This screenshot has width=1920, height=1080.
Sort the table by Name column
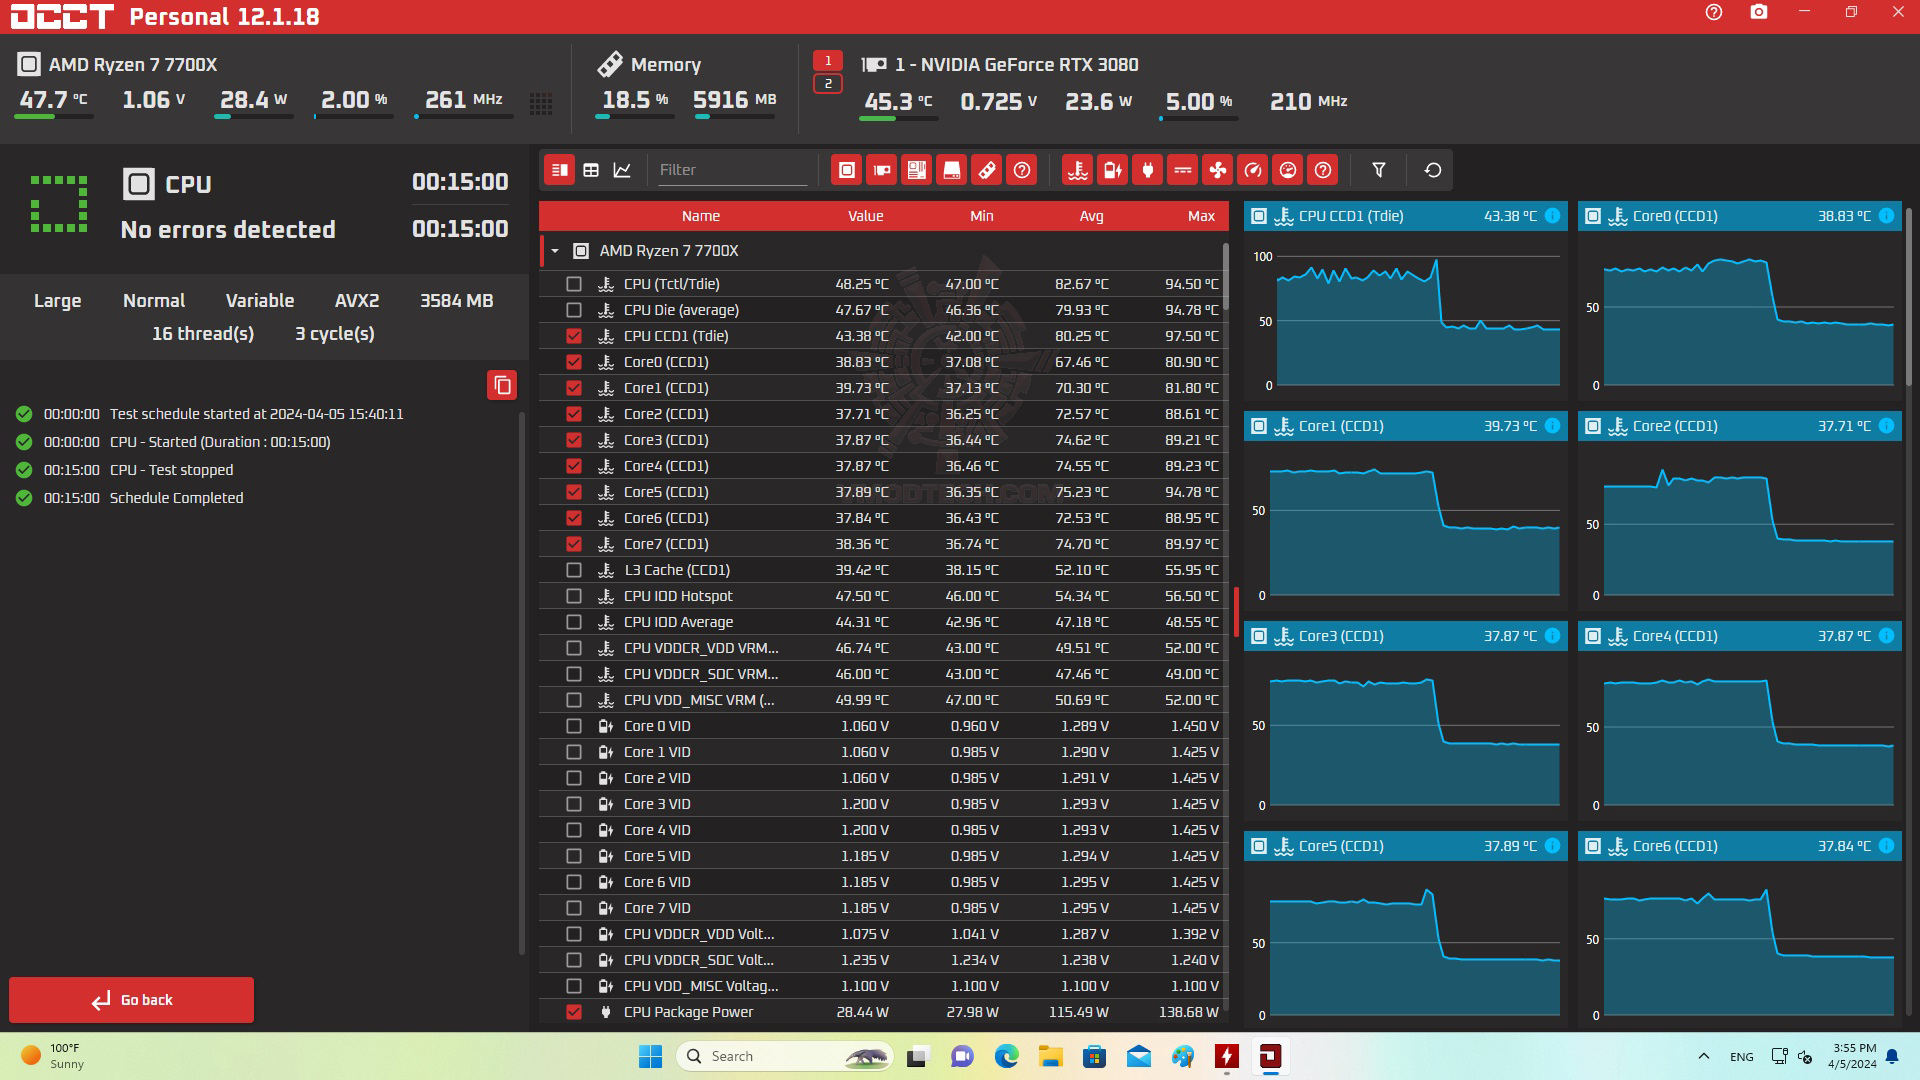click(700, 216)
